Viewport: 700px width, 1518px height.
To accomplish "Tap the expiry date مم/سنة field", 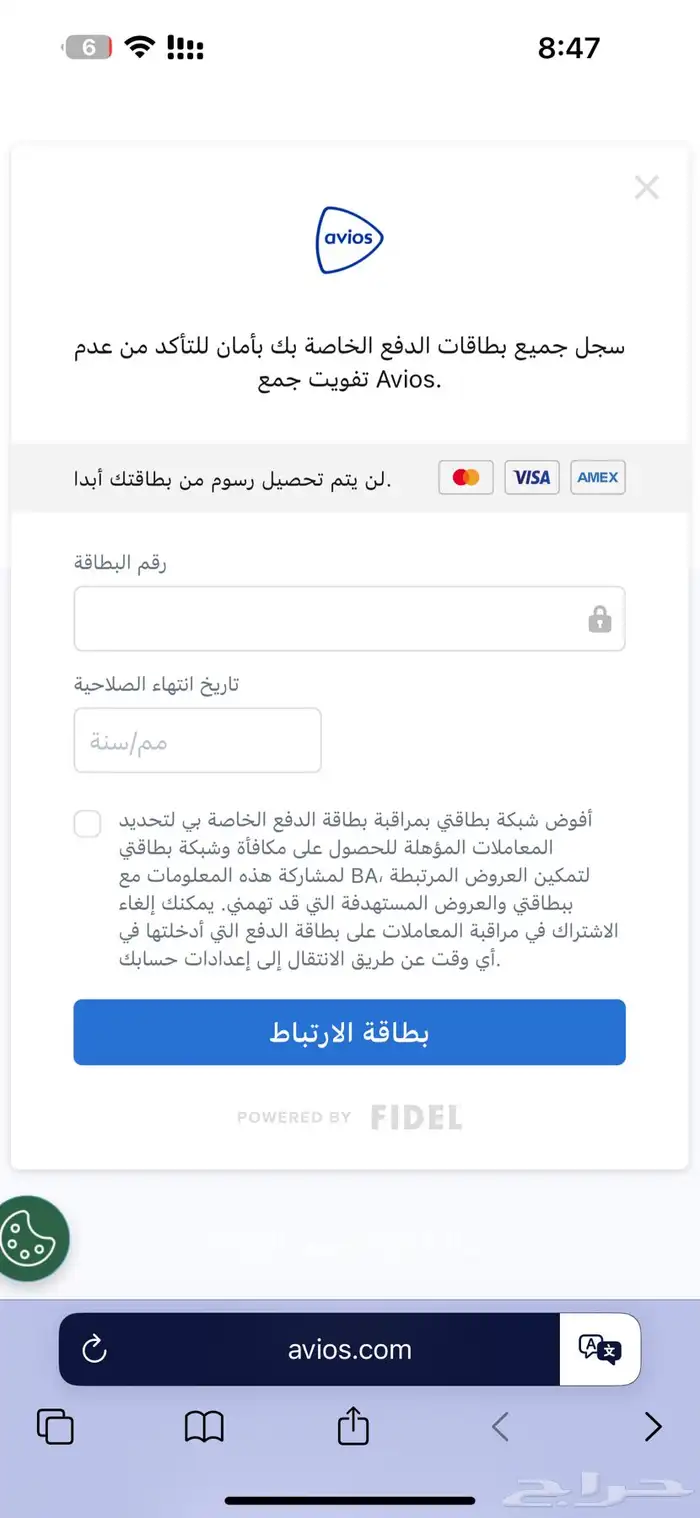I will tap(196, 740).
